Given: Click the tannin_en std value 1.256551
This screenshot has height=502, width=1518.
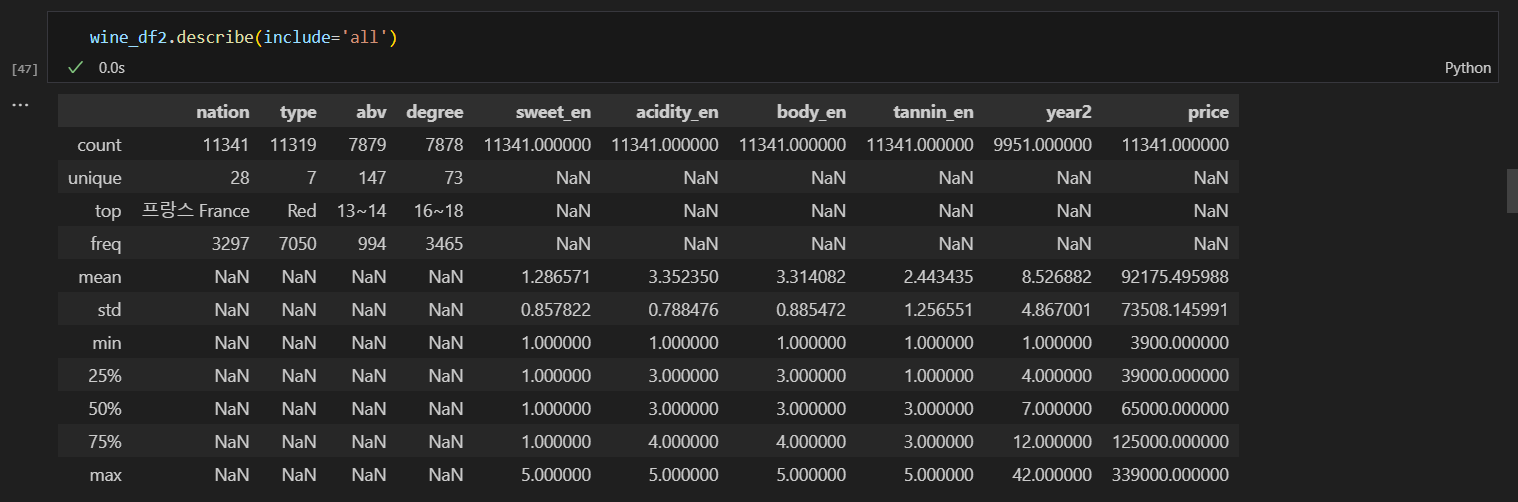Looking at the screenshot, I should pos(939,310).
